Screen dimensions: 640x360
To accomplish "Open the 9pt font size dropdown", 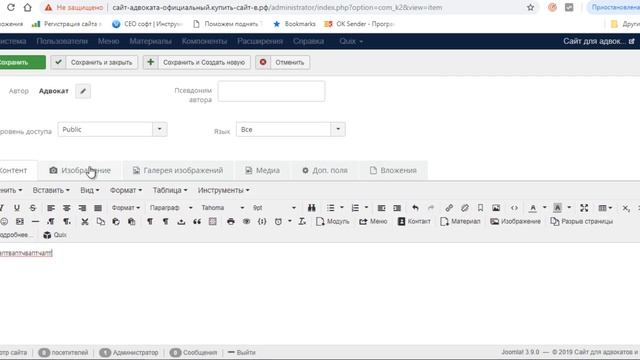I will (274, 208).
